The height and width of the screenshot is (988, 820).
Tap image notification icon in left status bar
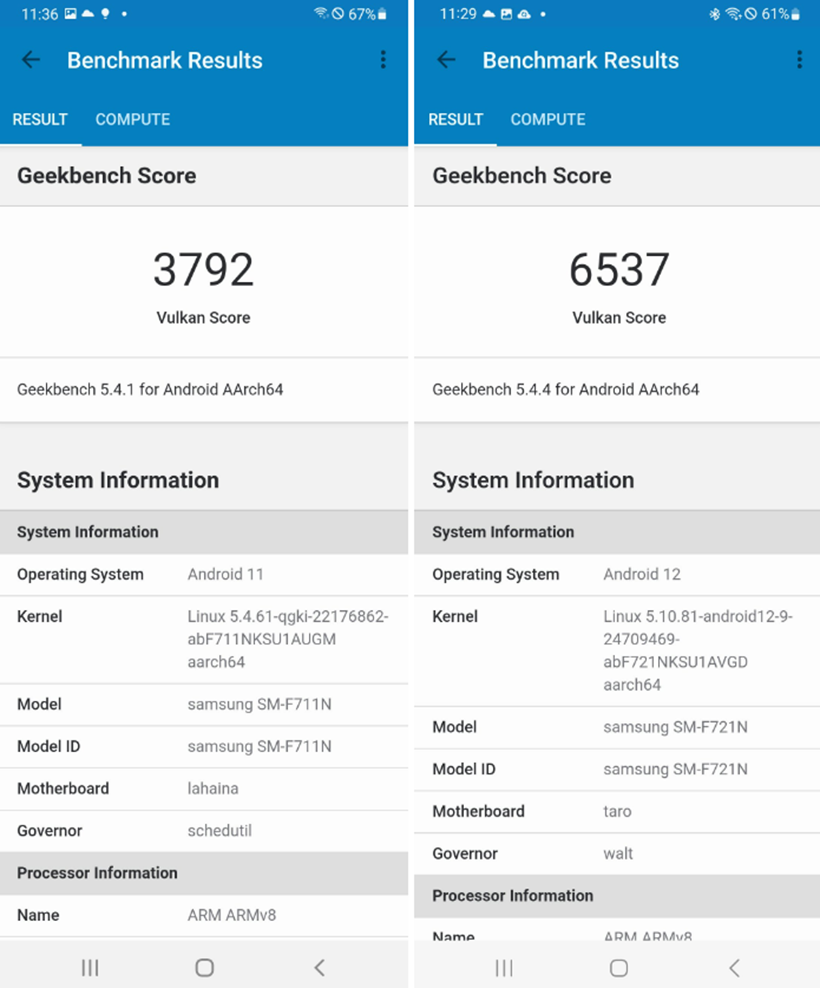(71, 13)
